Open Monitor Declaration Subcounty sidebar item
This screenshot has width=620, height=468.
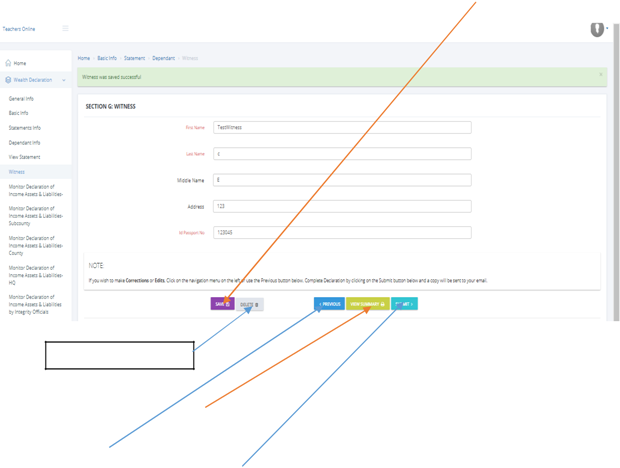coord(36,216)
